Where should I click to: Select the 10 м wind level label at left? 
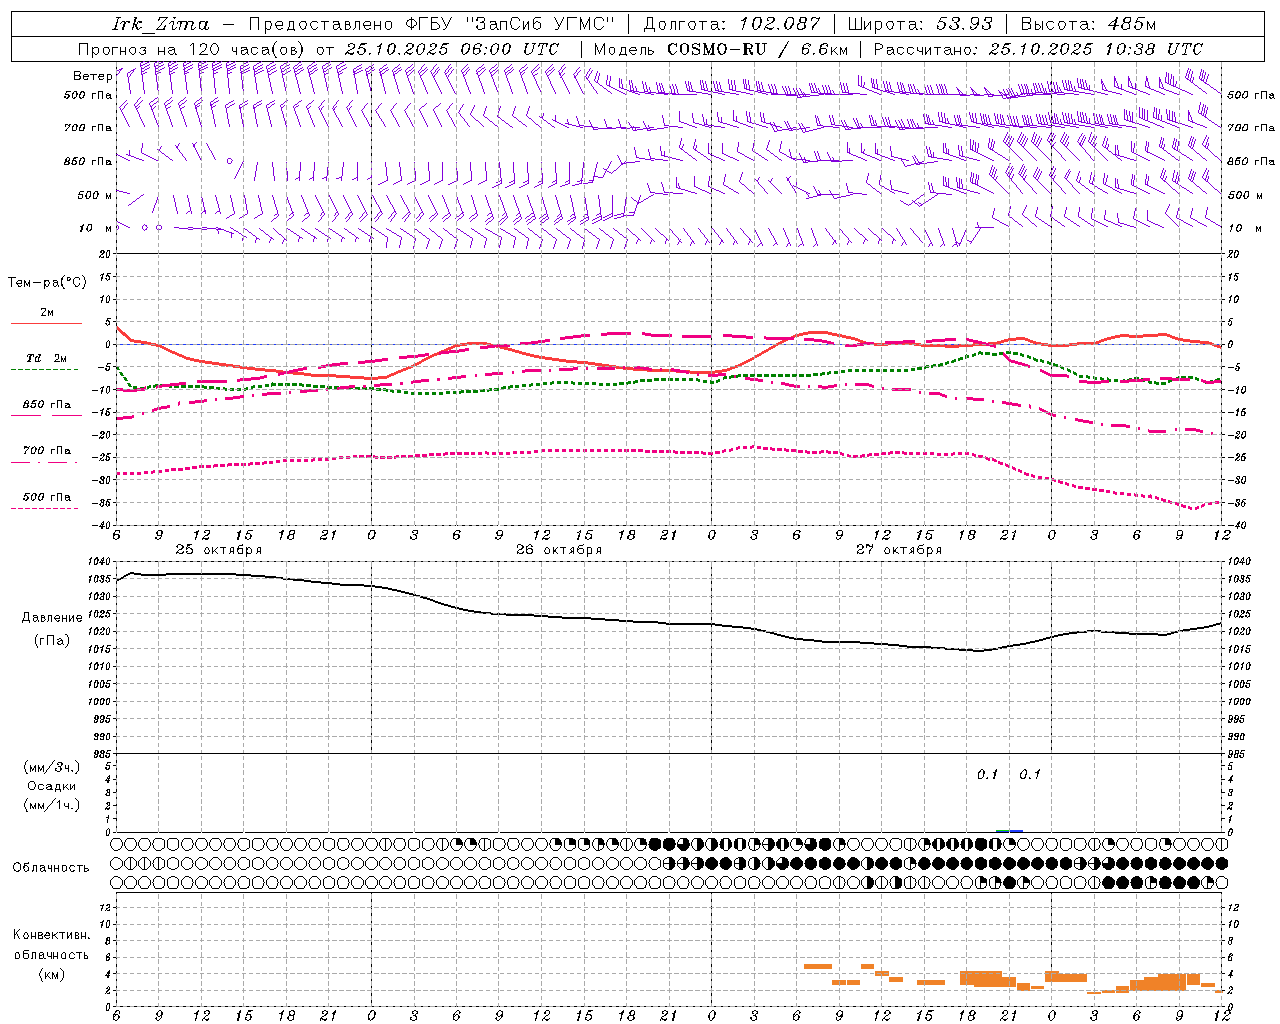pos(96,228)
